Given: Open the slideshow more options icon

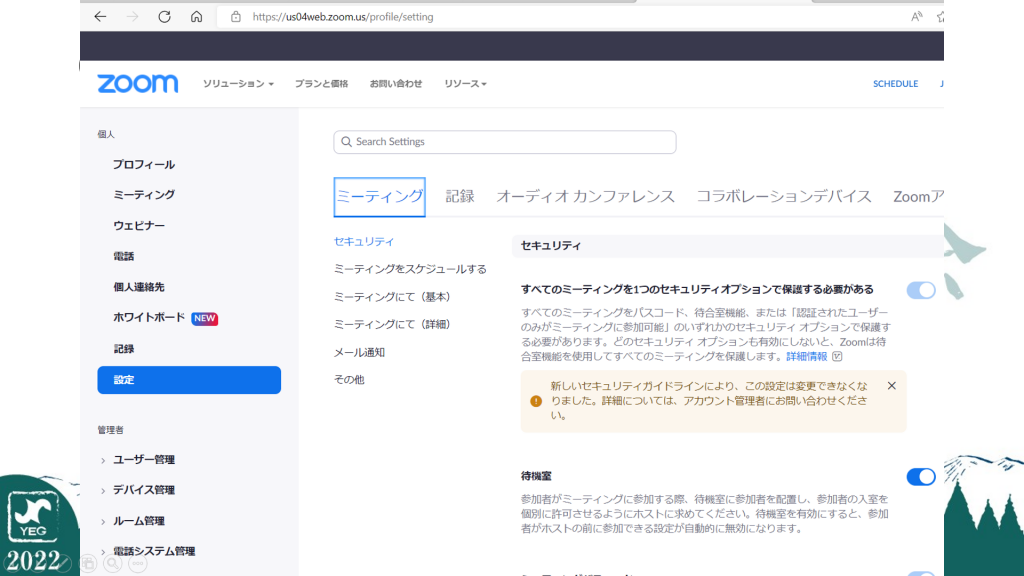Looking at the screenshot, I should 138,563.
